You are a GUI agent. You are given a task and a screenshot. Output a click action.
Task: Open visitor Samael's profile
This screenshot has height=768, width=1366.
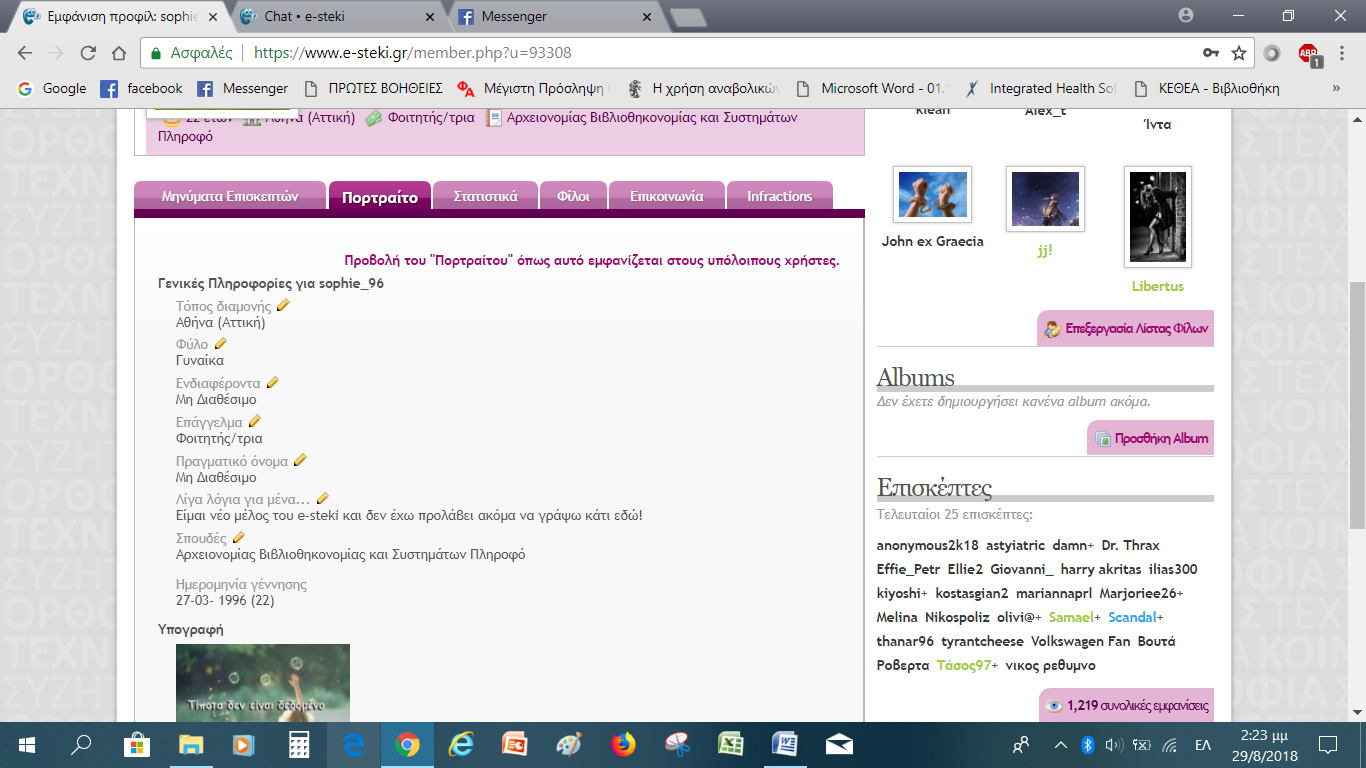tap(1071, 617)
